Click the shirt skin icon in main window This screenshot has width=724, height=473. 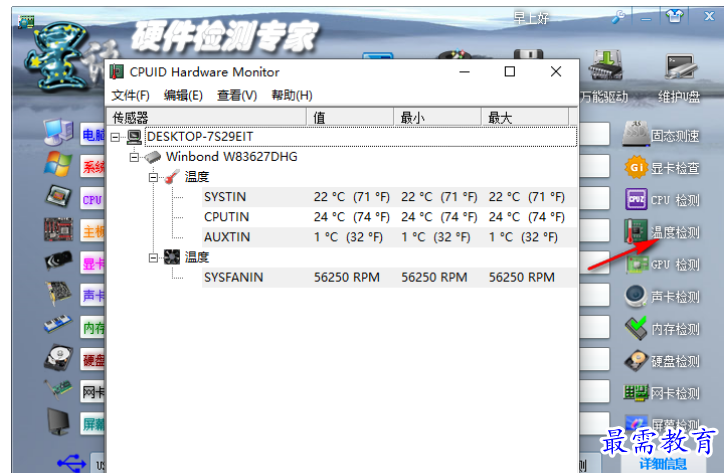coord(675,16)
